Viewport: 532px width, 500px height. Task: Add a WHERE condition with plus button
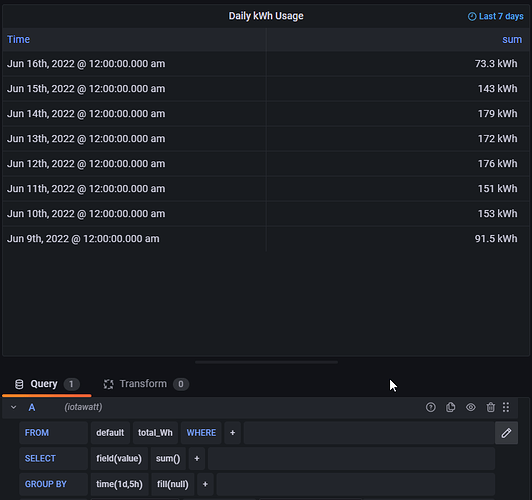click(x=232, y=433)
